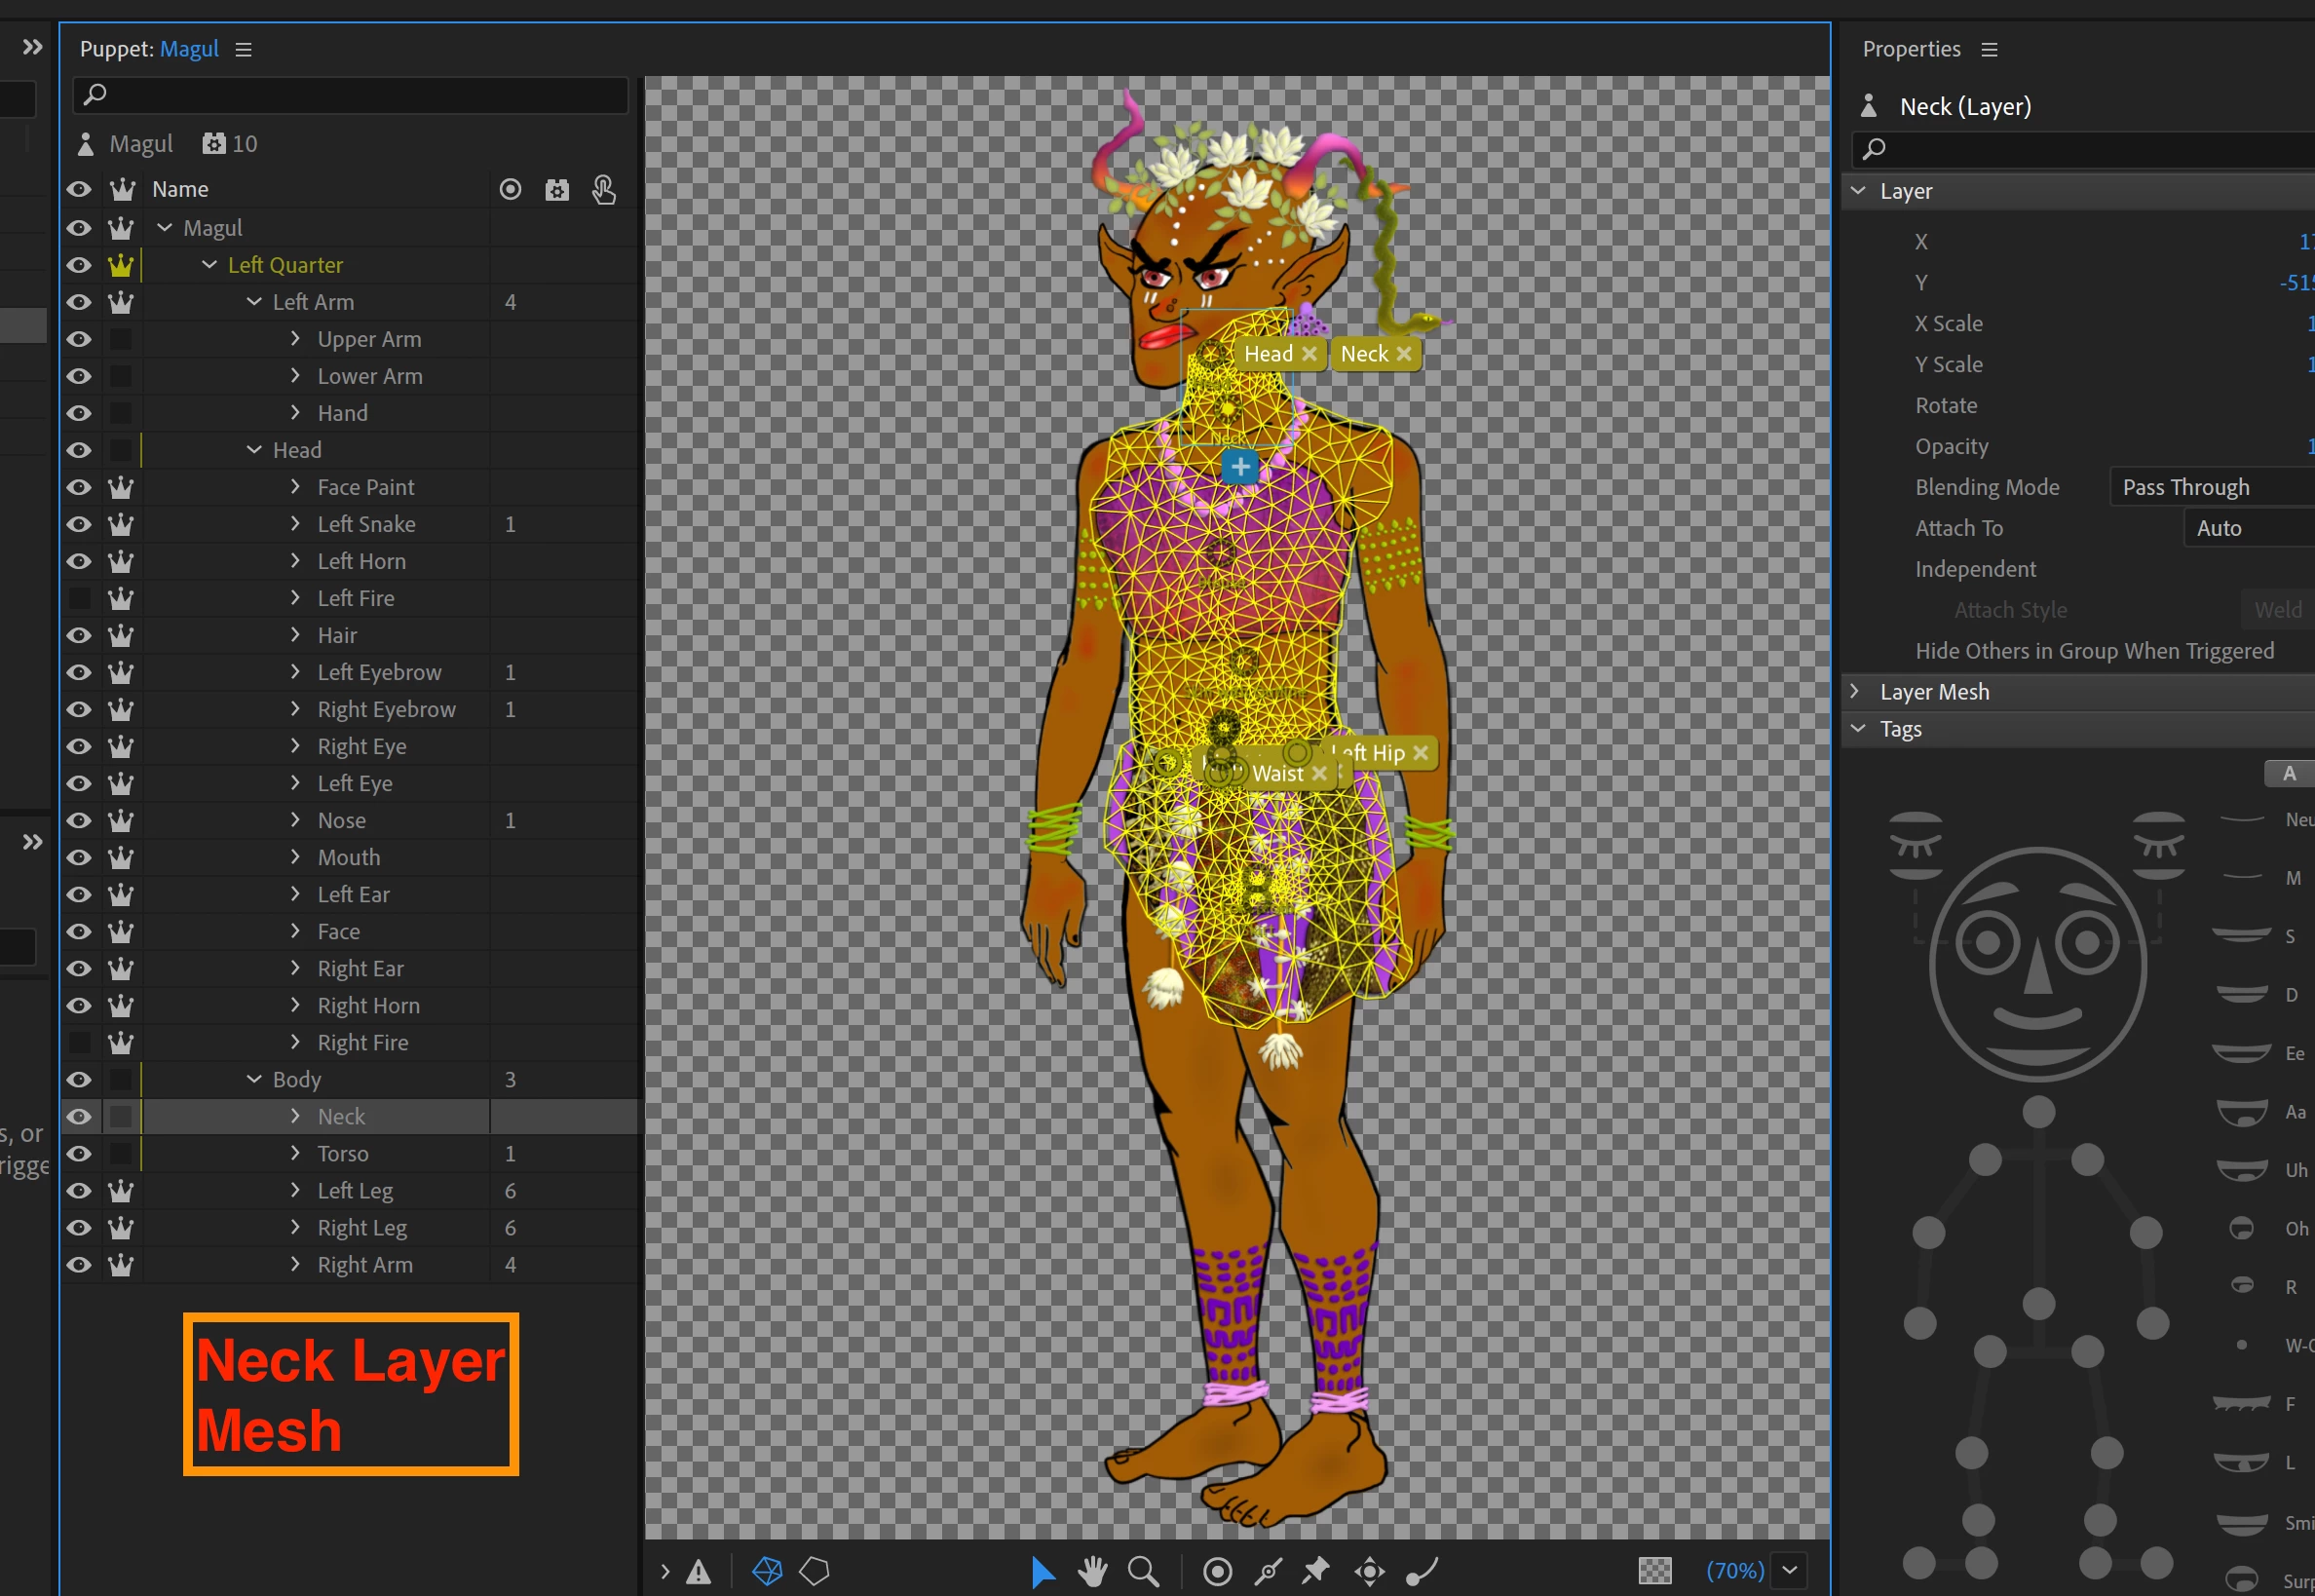Hide the Left Snake layer

click(79, 524)
